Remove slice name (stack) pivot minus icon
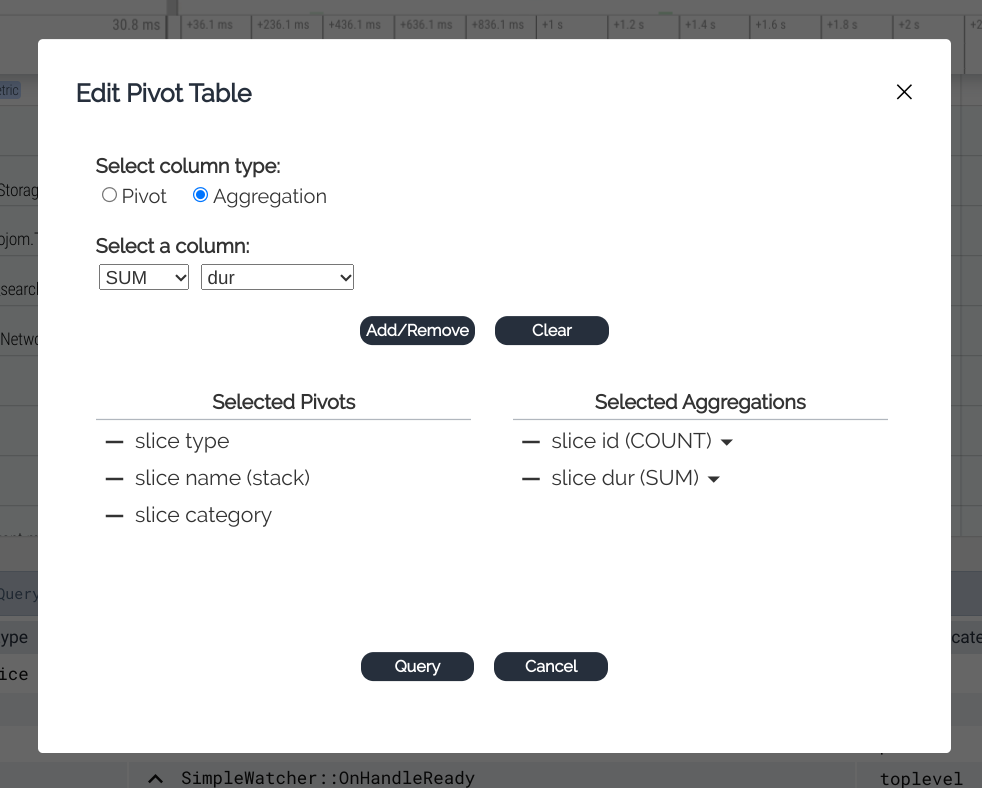This screenshot has height=788, width=982. click(114, 478)
